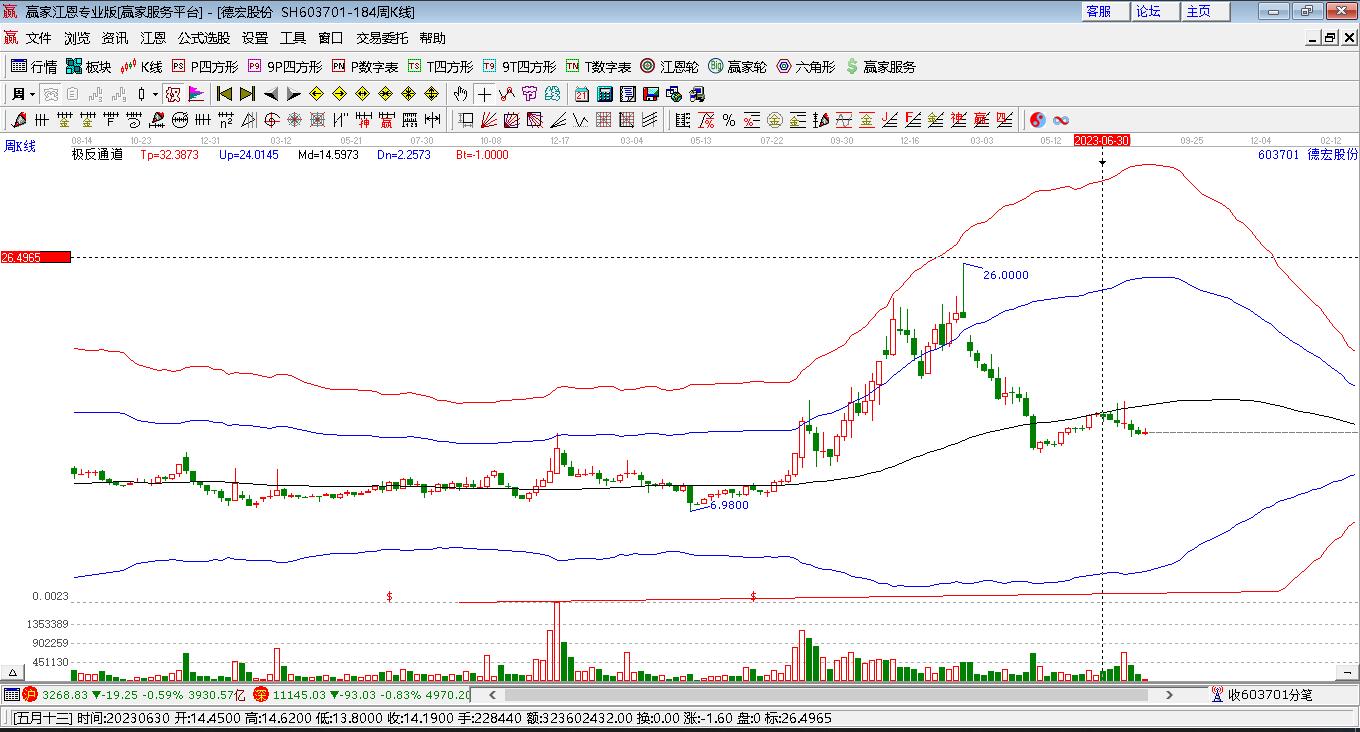
Task: Click the 客服 customer service button
Action: pos(1104,11)
